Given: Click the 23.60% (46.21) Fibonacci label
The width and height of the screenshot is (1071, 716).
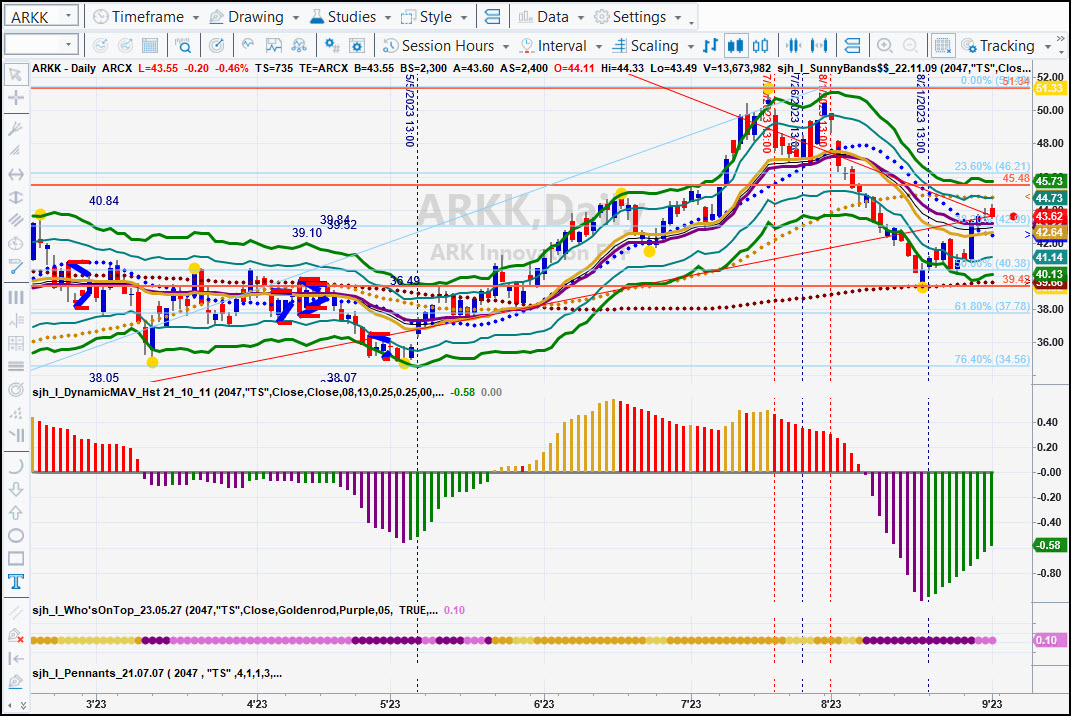Looking at the screenshot, I should (992, 166).
